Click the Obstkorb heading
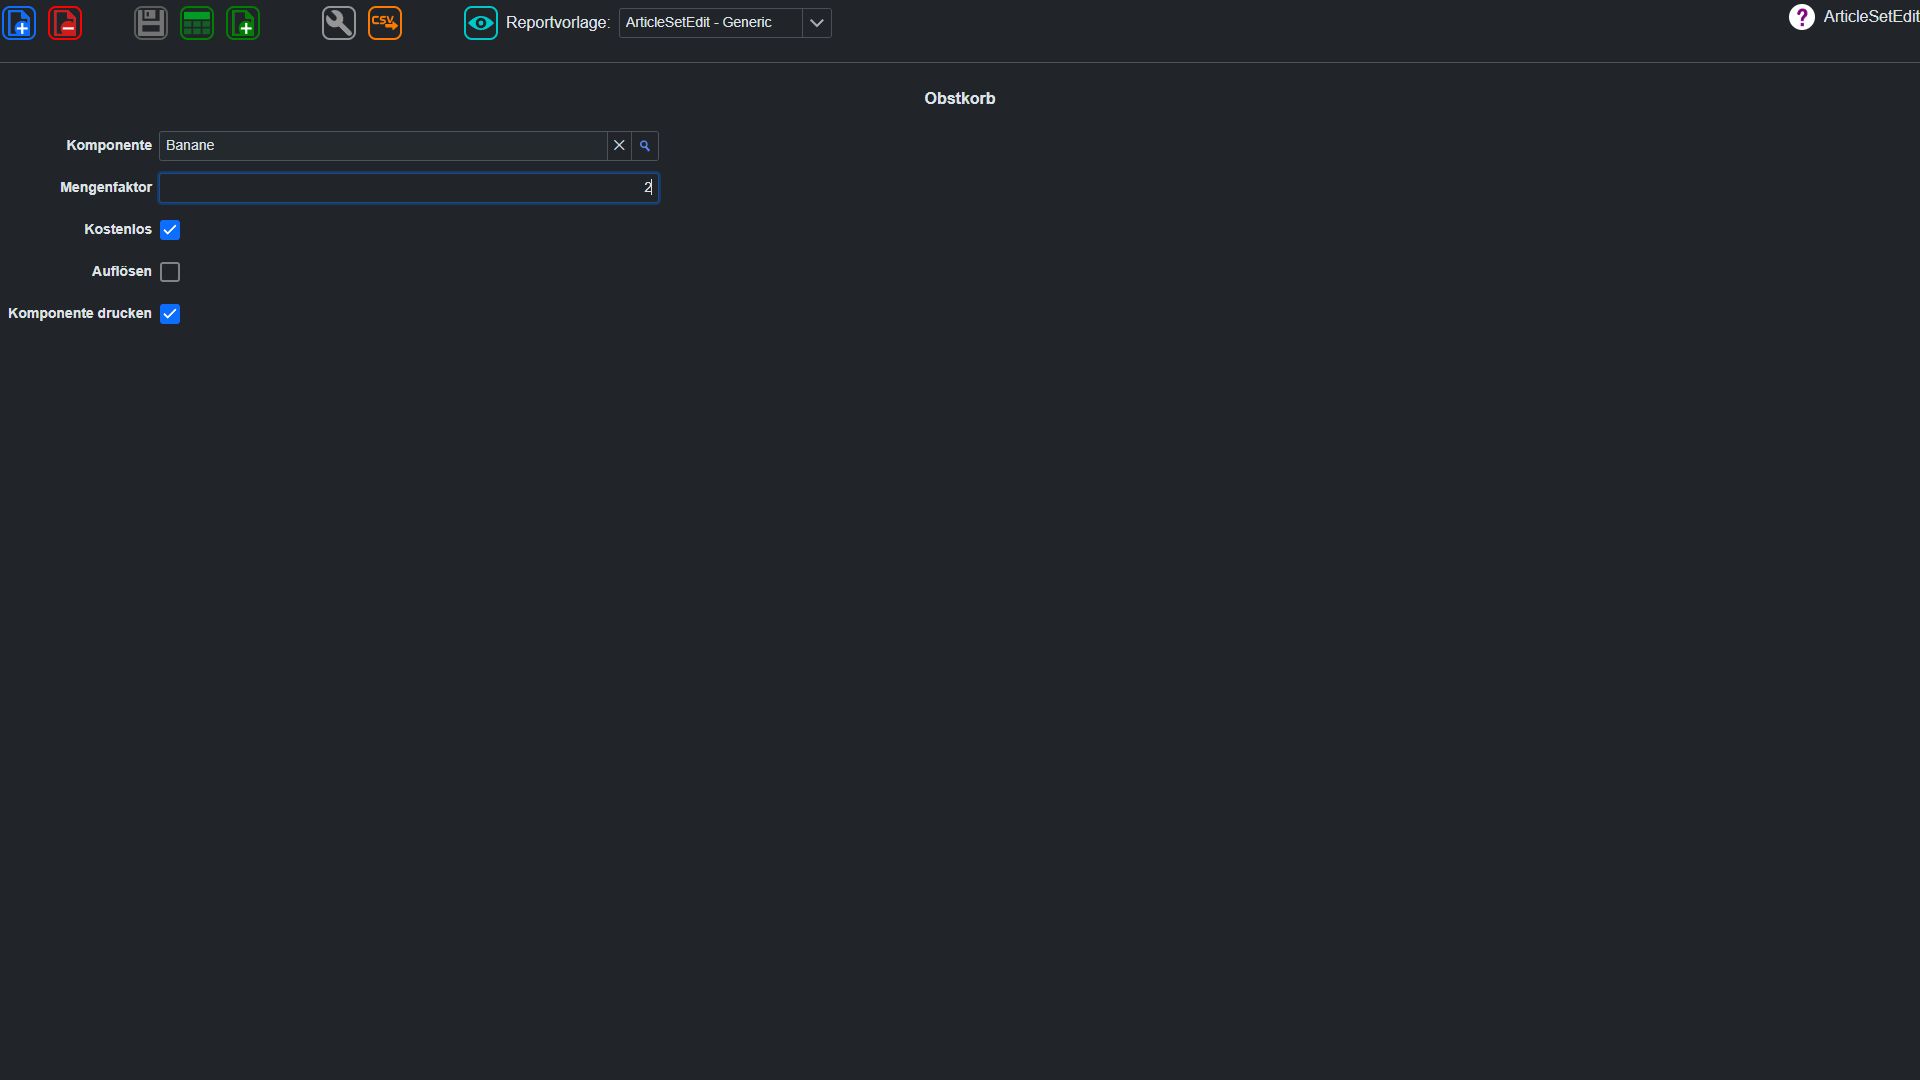Viewport: 1920px width, 1080px height. coord(960,98)
